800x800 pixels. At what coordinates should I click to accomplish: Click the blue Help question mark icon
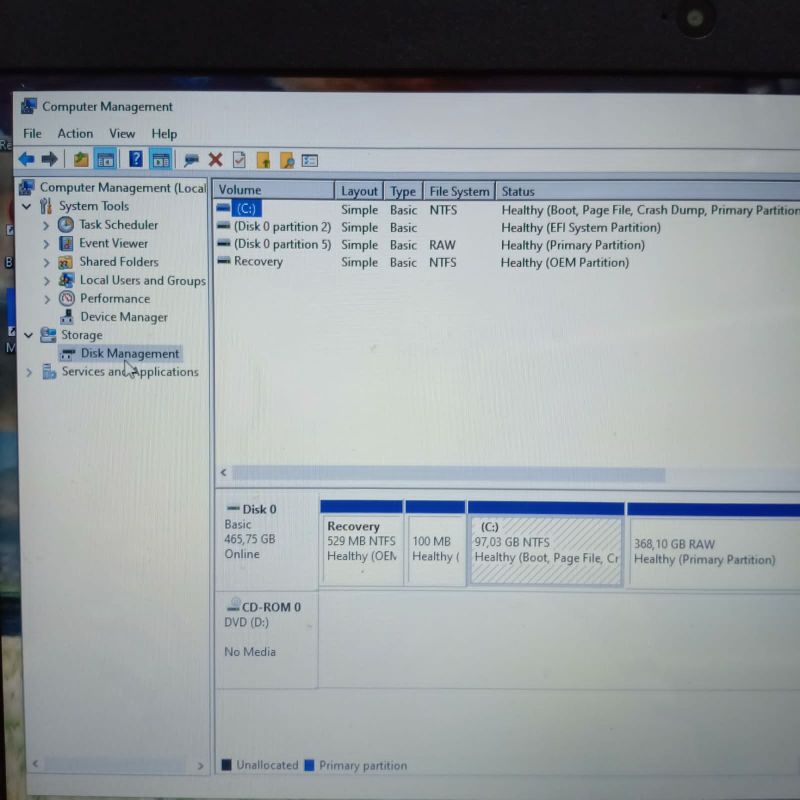click(135, 159)
